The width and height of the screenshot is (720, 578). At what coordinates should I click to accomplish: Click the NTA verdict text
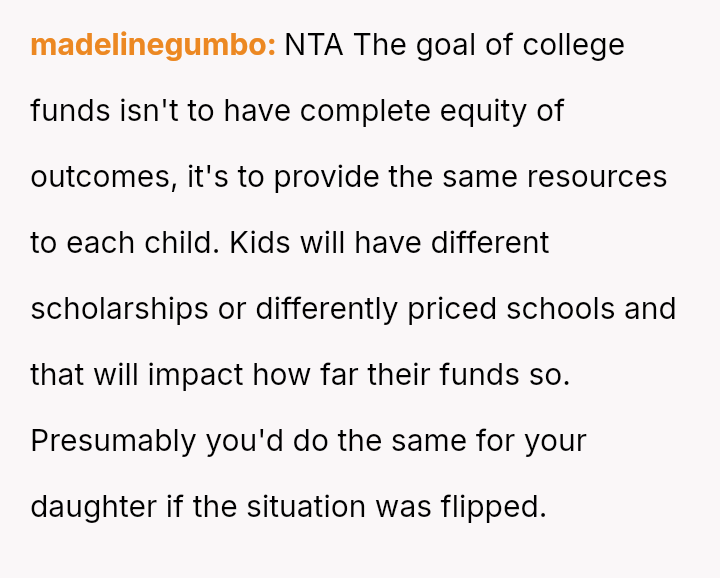click(313, 45)
